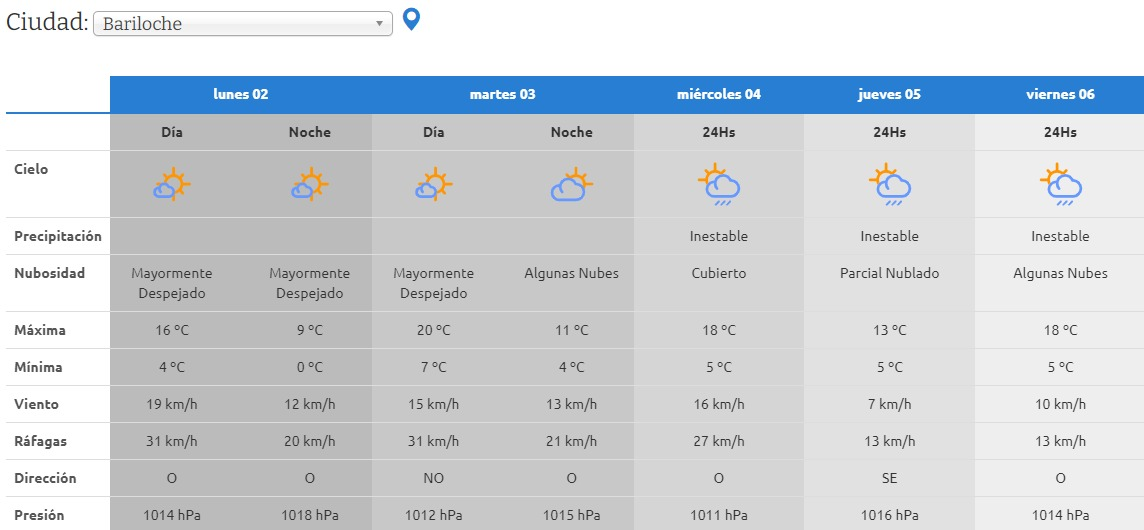This screenshot has height=530, width=1144.
Task: Click the 10 km/h viento value
Action: pyautogui.click(x=1060, y=404)
